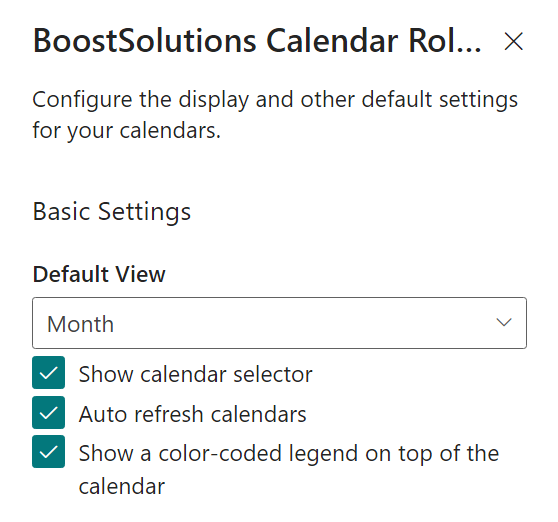Image resolution: width=558 pixels, height=522 pixels.
Task: Click the checkmark icon for color-coded legend
Action: [x=48, y=452]
